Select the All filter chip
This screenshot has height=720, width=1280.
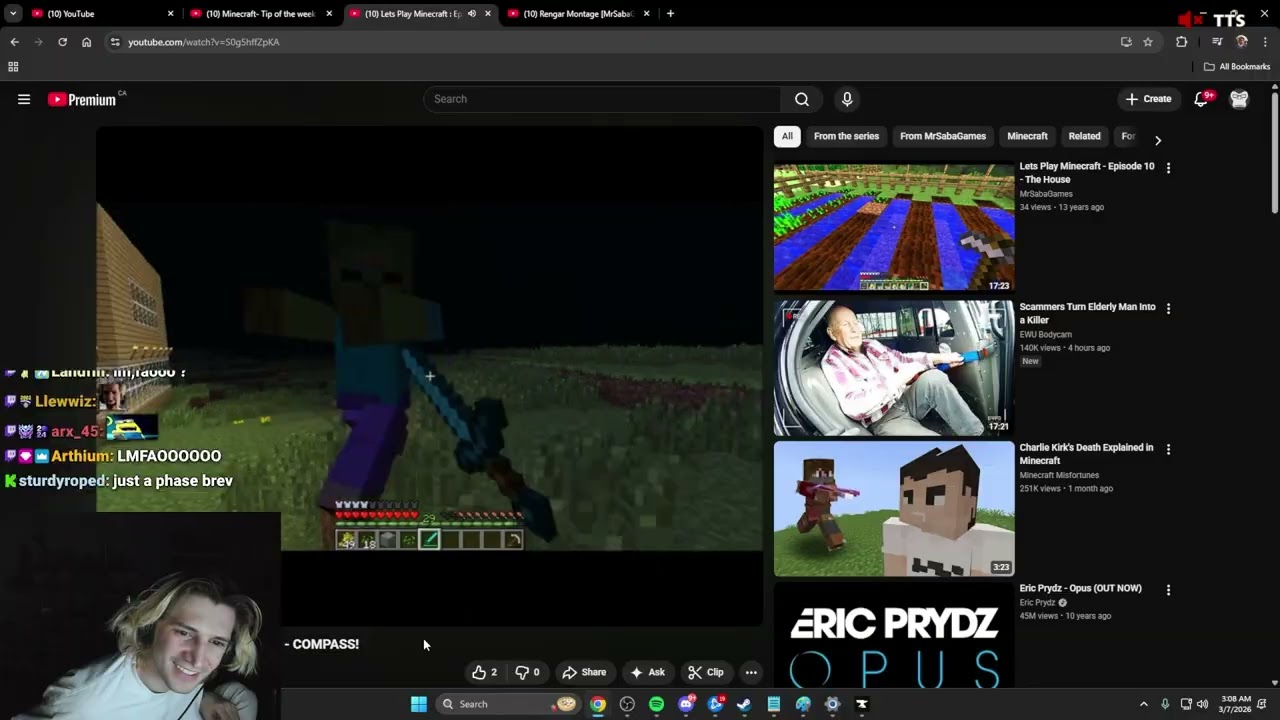tap(787, 136)
